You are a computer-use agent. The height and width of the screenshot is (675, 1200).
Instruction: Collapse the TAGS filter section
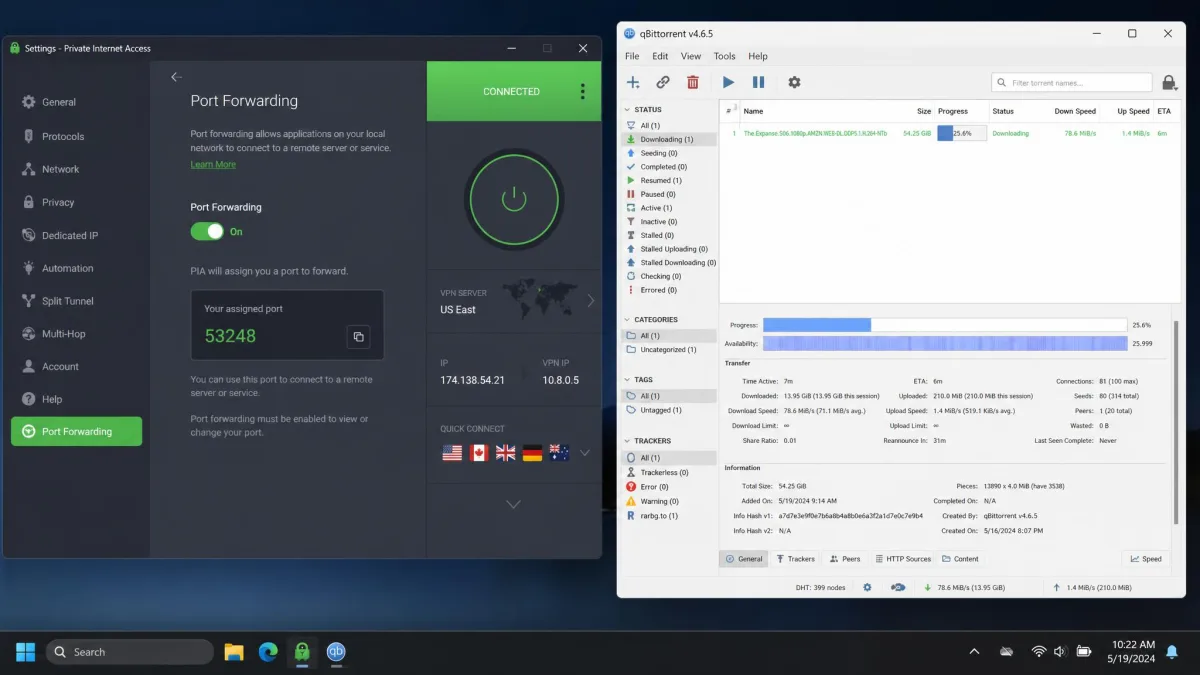[627, 380]
